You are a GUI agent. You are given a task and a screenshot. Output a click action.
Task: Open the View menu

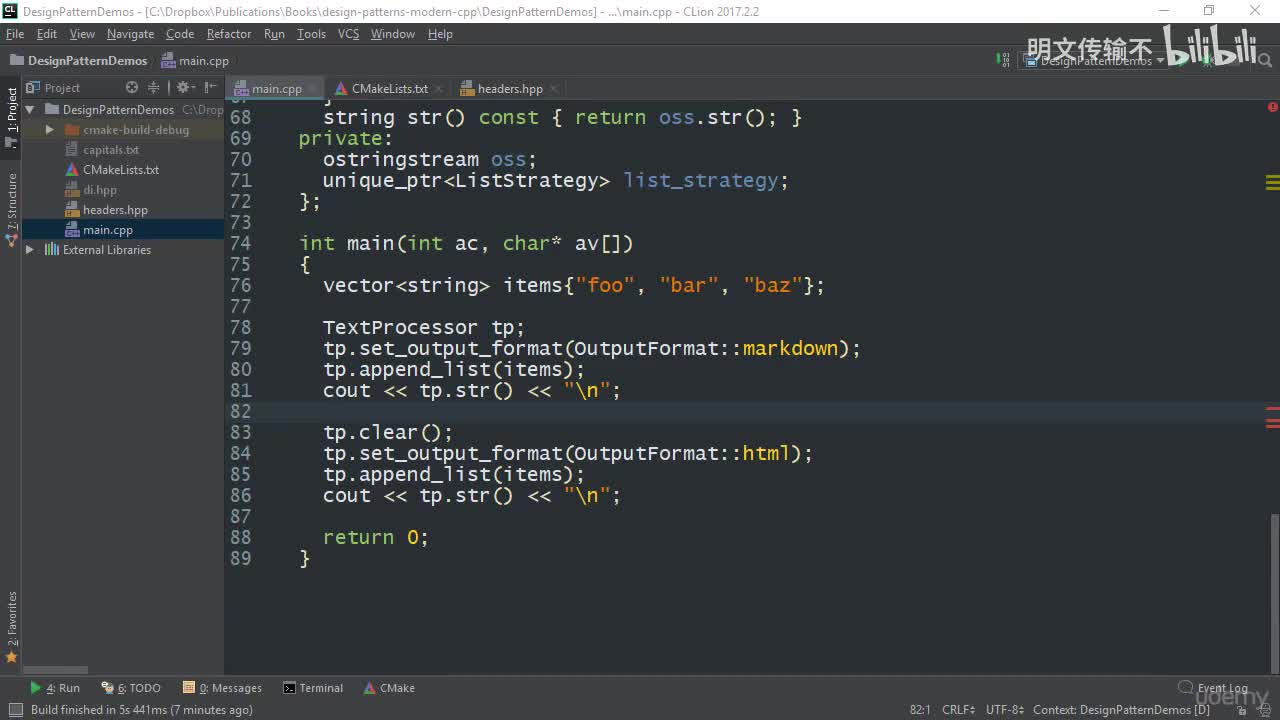[82, 34]
